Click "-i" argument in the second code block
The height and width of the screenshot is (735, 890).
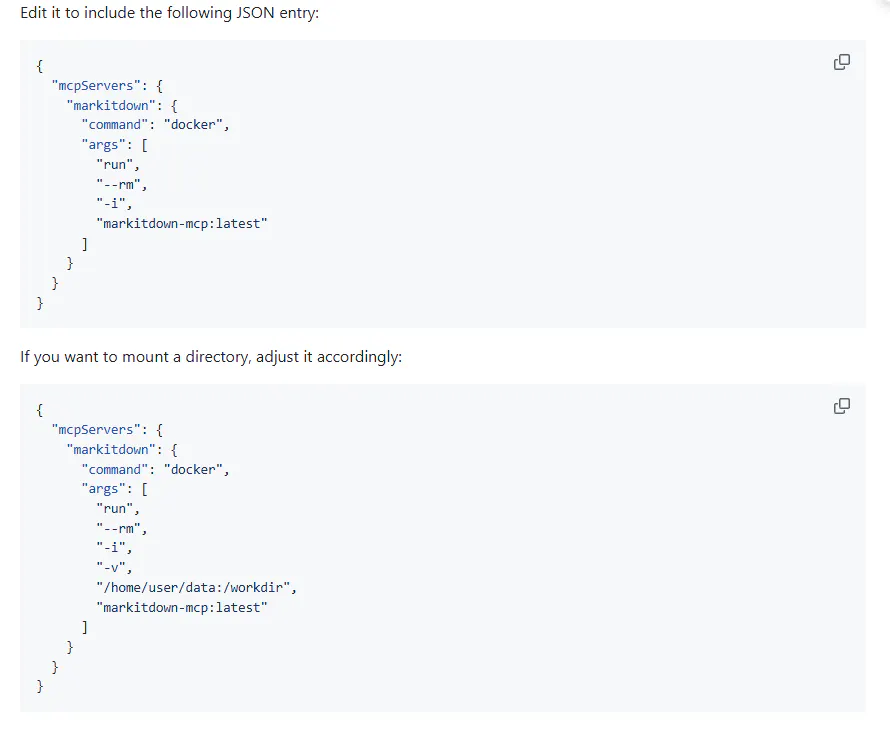tap(111, 548)
